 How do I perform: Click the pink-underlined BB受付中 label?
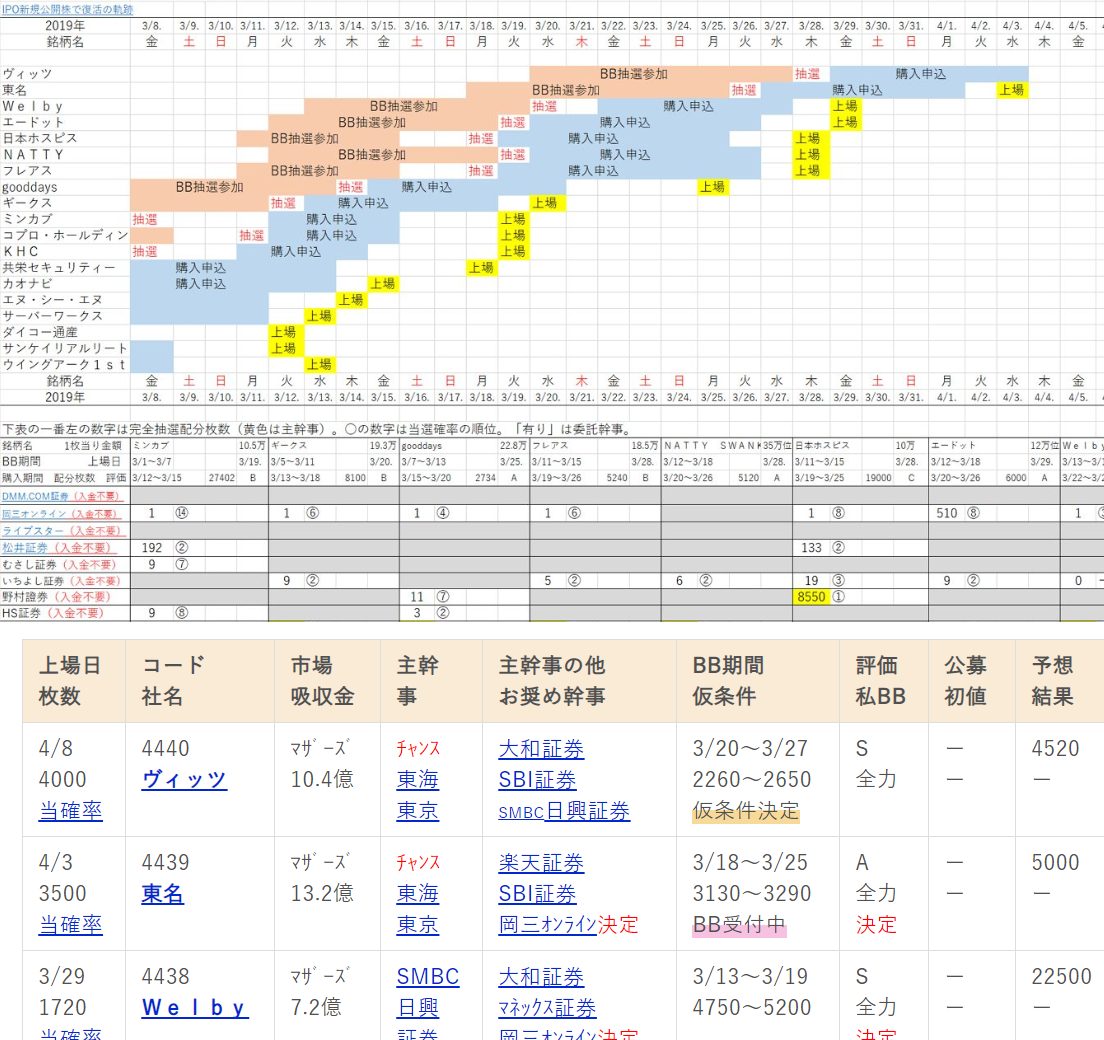click(739, 925)
